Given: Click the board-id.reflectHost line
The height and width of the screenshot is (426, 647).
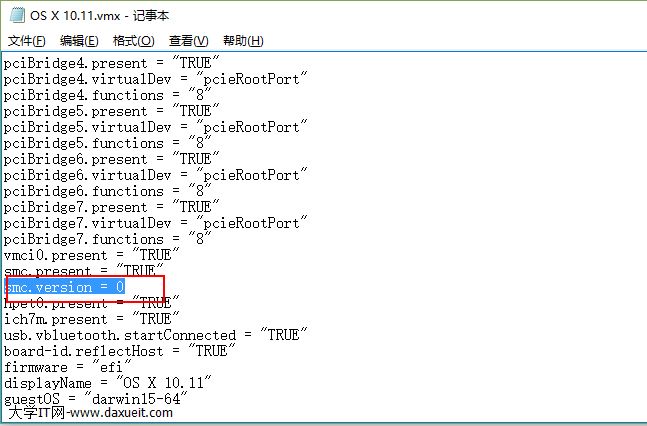Looking at the screenshot, I should click(x=120, y=351).
